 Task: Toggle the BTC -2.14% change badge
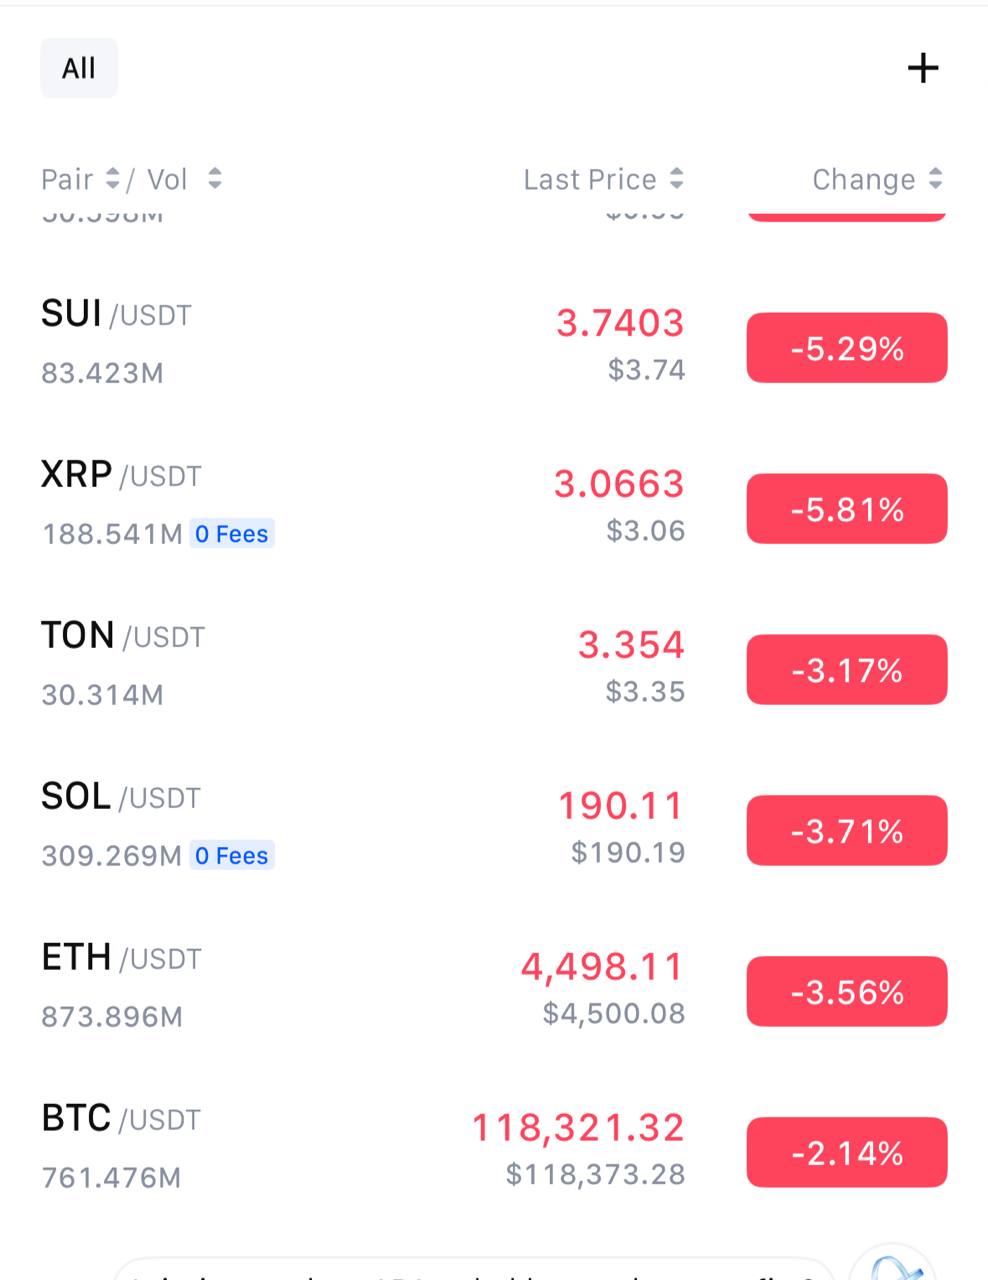pyautogui.click(x=847, y=1152)
